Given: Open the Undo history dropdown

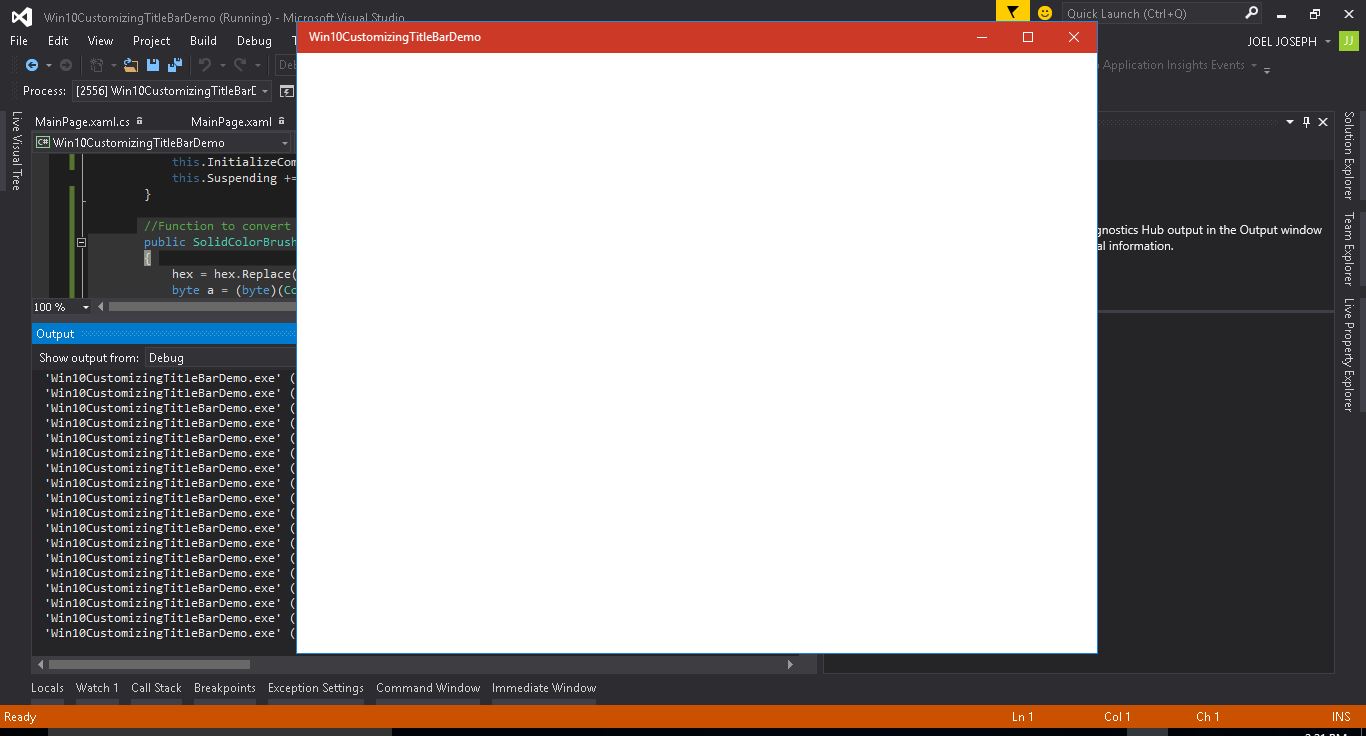Looking at the screenshot, I should point(221,66).
